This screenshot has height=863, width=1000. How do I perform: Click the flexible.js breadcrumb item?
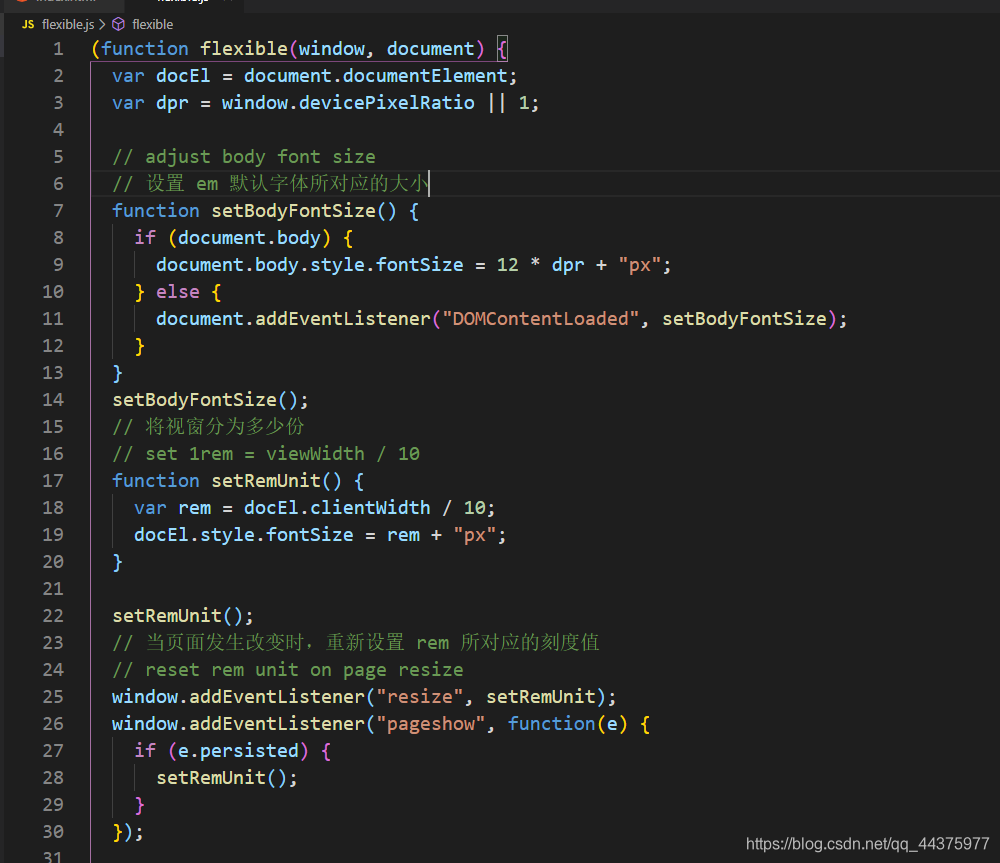click(68, 24)
